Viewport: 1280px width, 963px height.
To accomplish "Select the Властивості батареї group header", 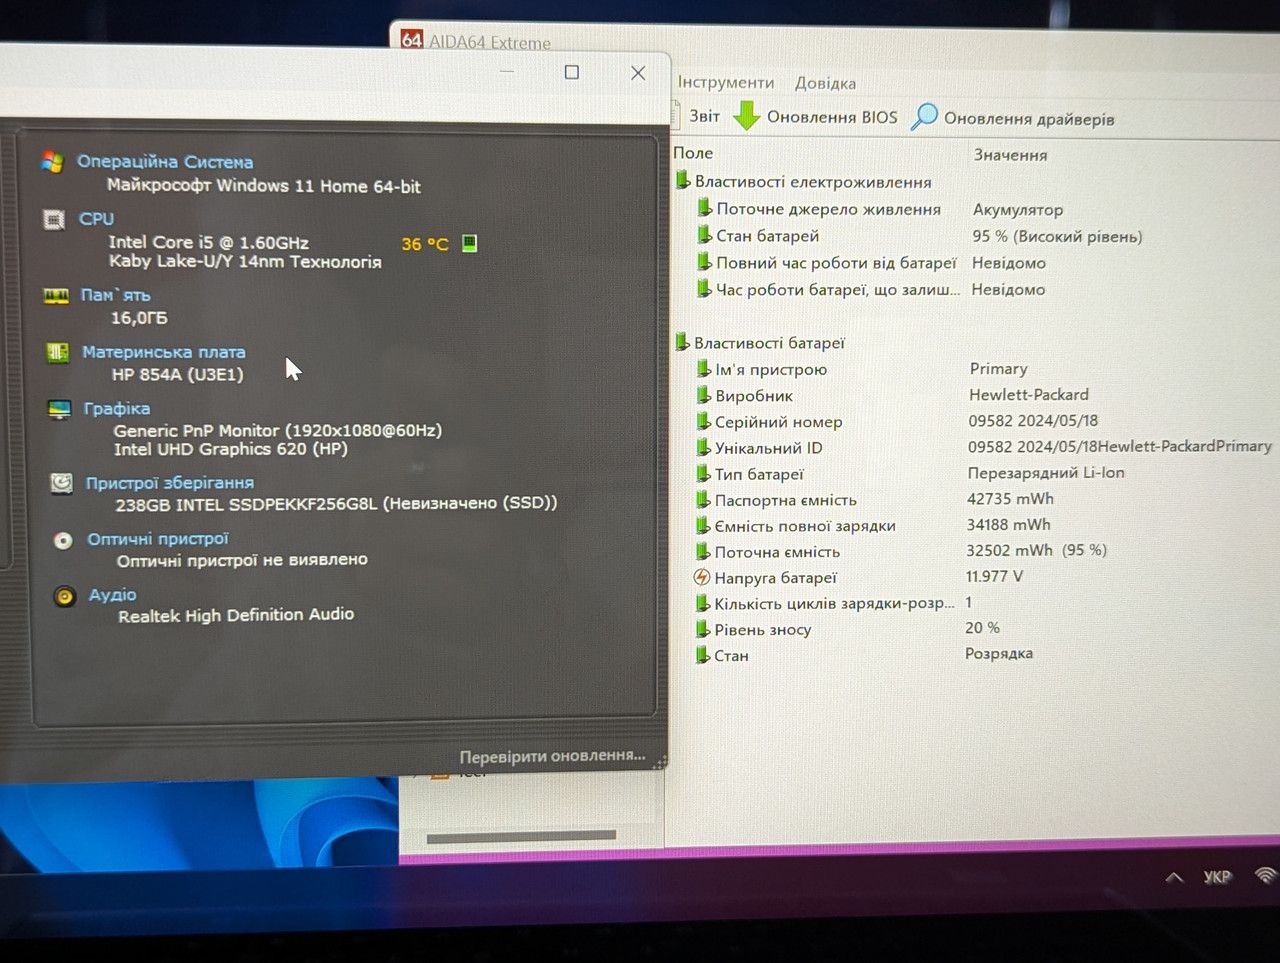I will coord(769,343).
